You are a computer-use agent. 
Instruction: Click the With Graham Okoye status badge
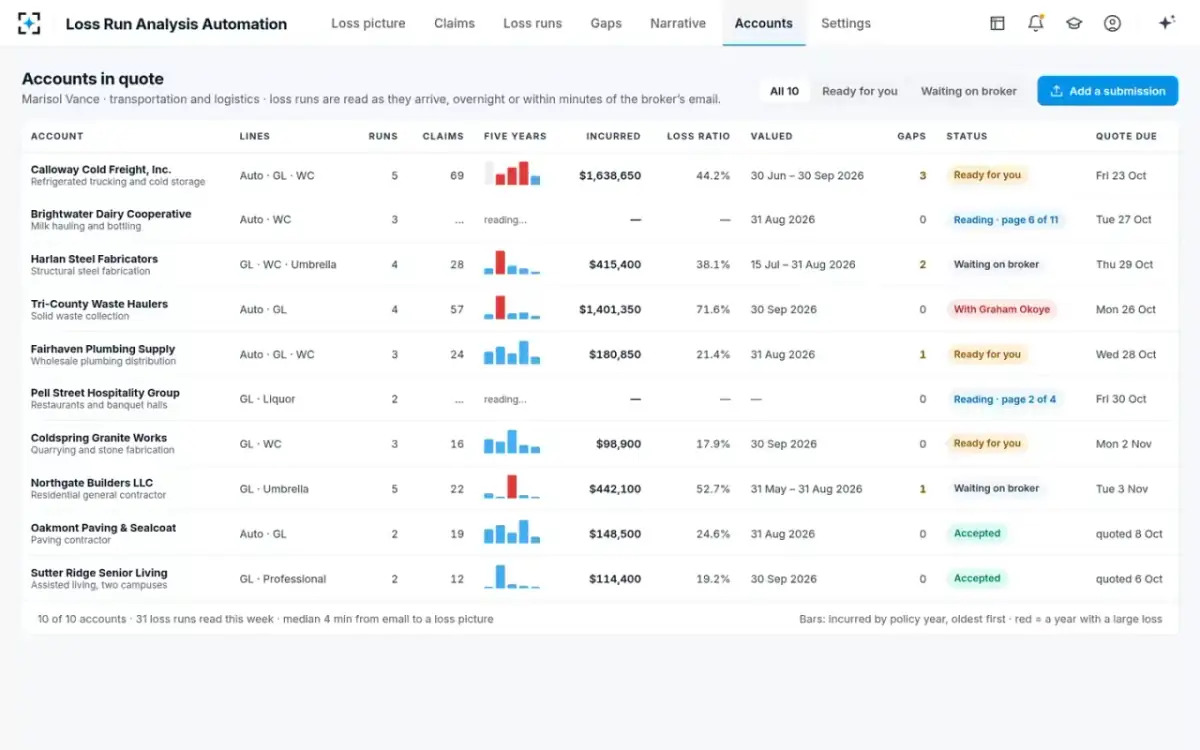coord(1002,310)
